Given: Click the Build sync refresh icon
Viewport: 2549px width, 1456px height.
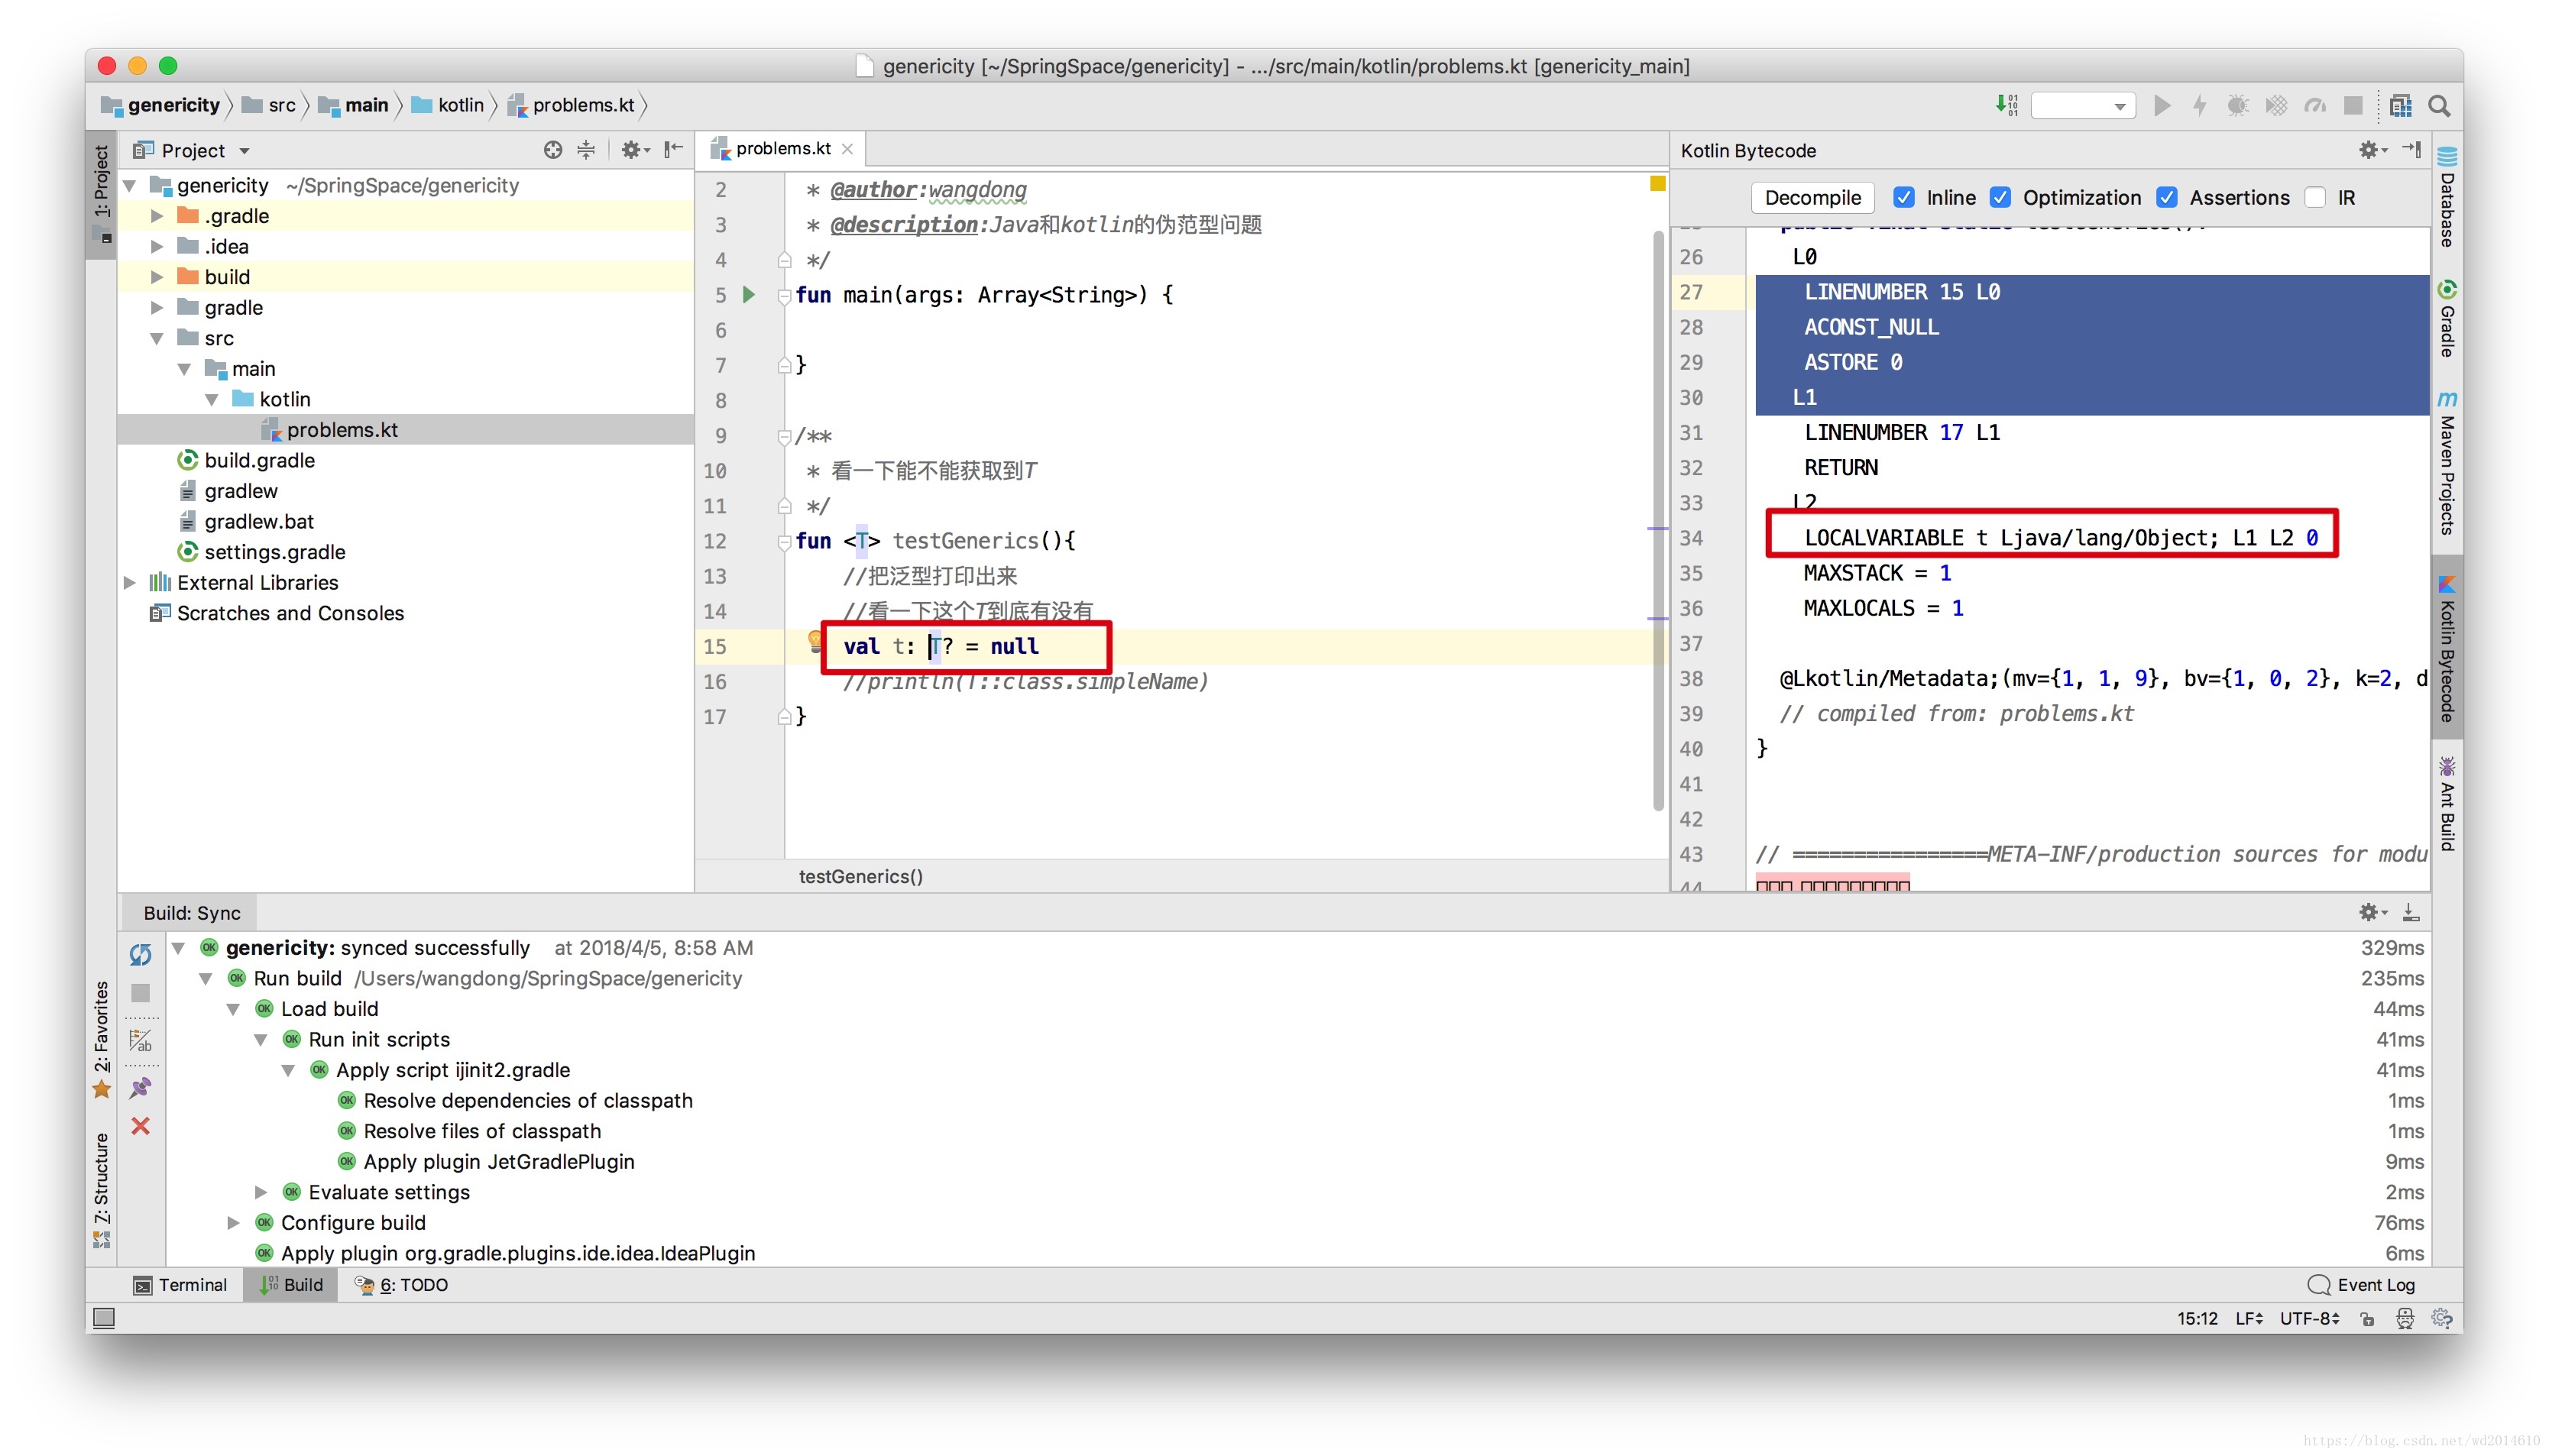Looking at the screenshot, I should [141, 955].
